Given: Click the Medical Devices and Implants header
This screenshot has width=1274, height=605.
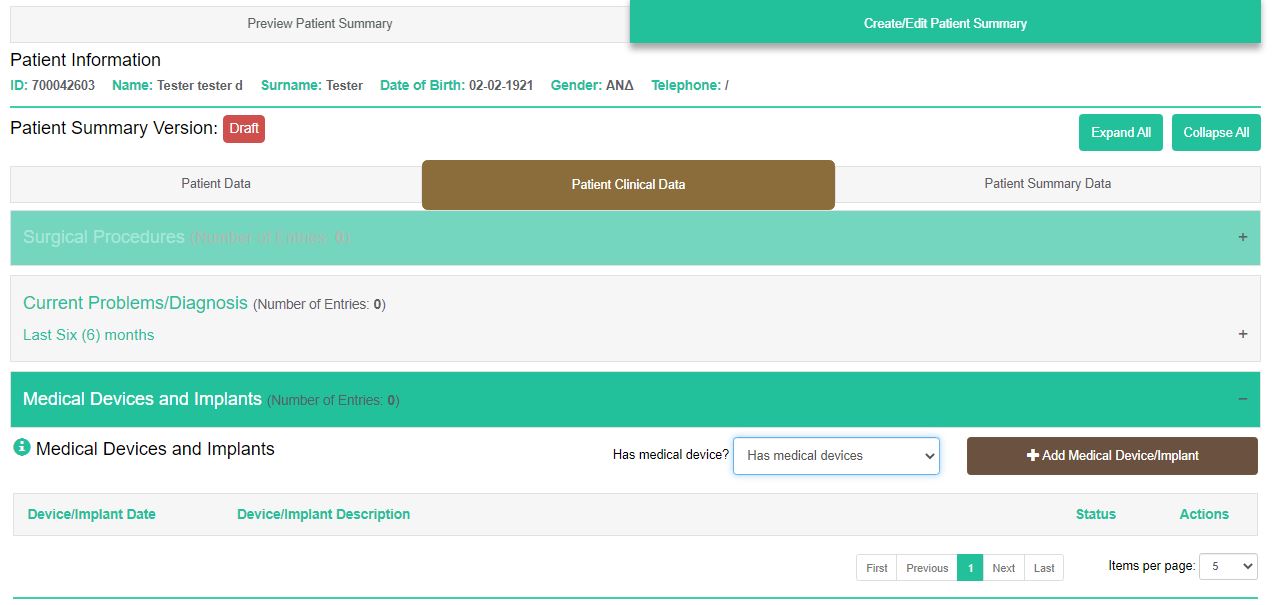Looking at the screenshot, I should click(142, 399).
